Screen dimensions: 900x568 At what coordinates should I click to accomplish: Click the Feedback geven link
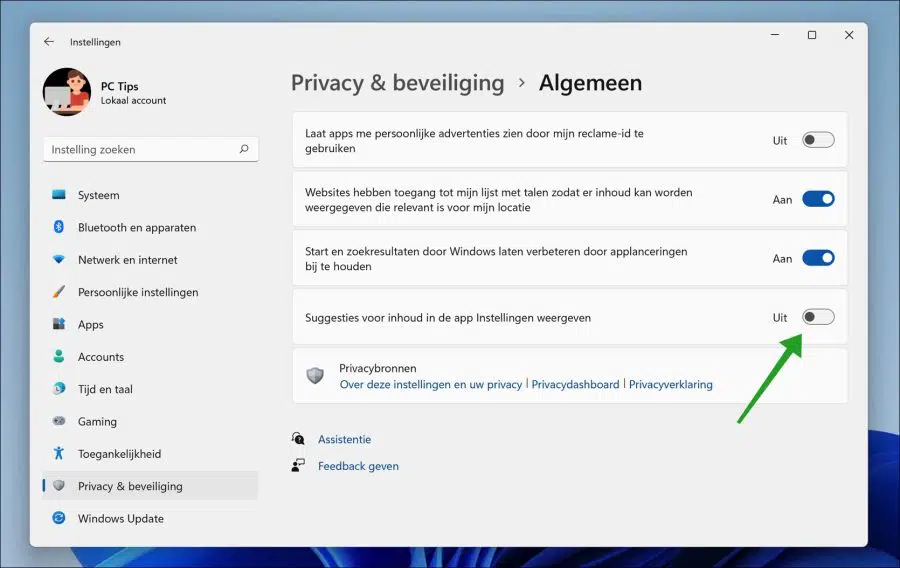pyautogui.click(x=358, y=466)
